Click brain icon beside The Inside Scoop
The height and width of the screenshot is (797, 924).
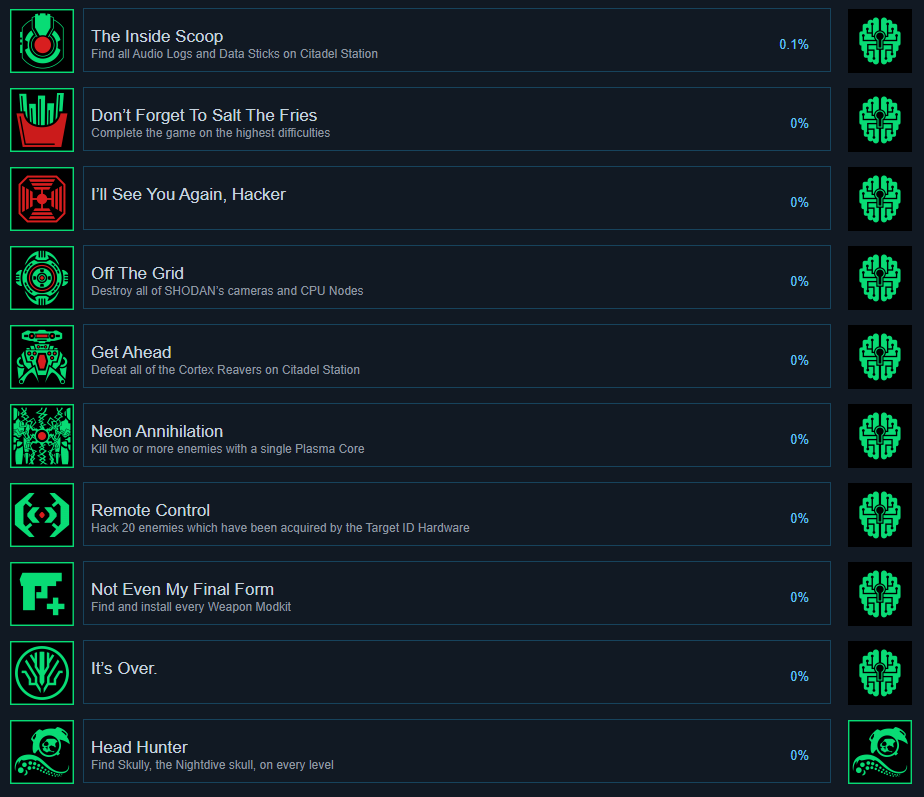tap(880, 41)
